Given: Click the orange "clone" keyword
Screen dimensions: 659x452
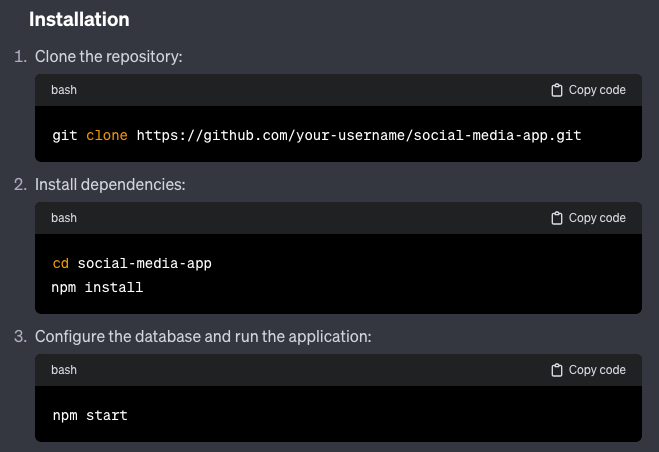Looking at the screenshot, I should coord(106,134).
